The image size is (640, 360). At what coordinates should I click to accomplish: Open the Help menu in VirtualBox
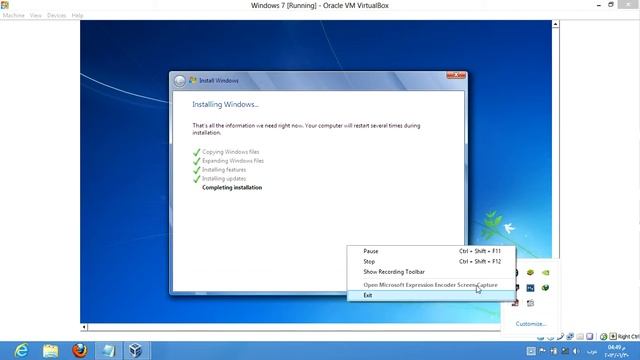click(77, 16)
